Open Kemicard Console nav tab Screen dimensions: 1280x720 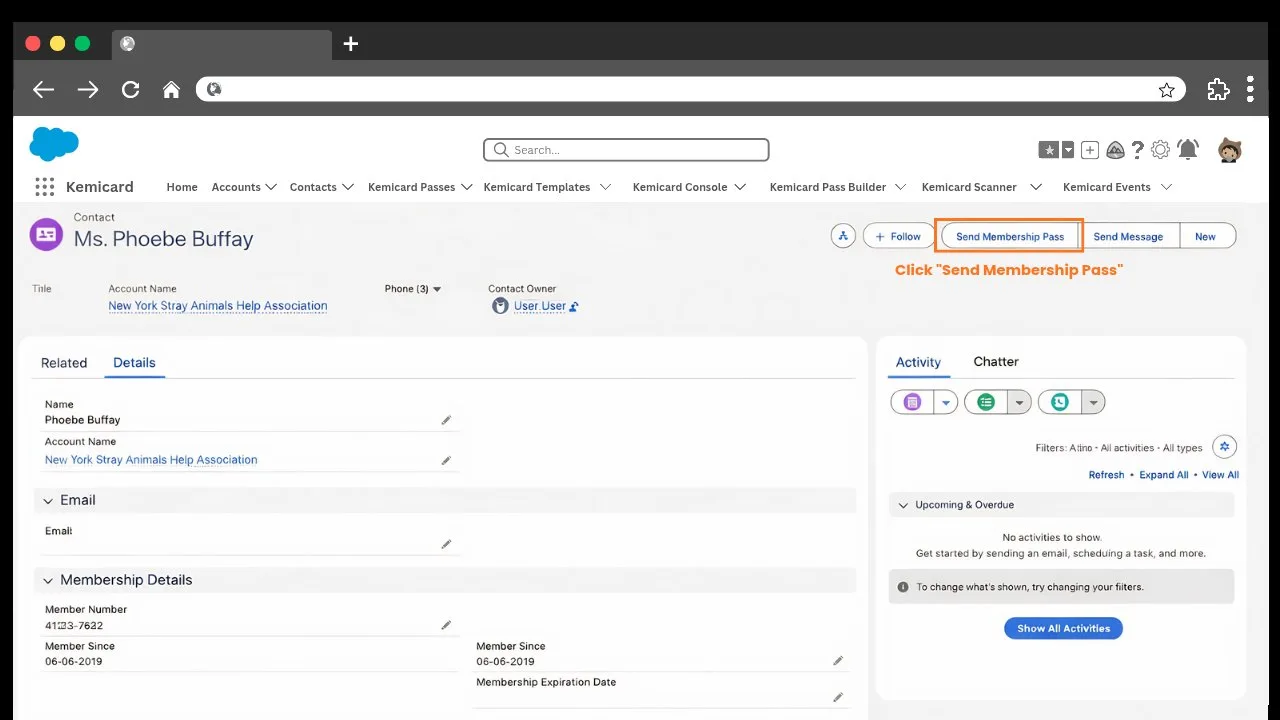coord(680,187)
